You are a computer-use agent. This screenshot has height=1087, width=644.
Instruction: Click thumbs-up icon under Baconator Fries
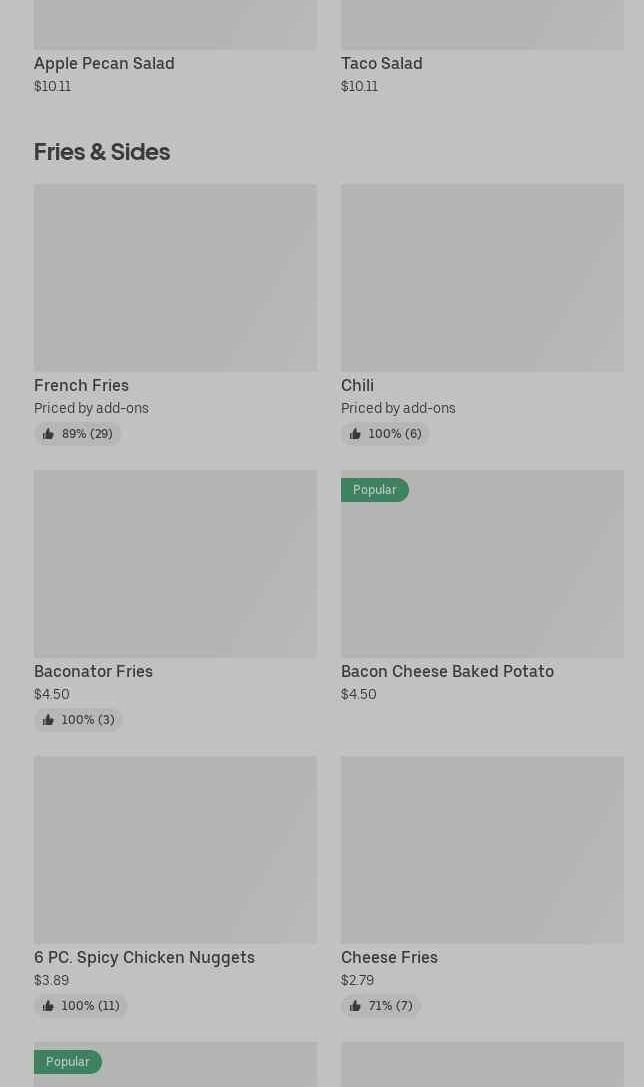pos(48,720)
